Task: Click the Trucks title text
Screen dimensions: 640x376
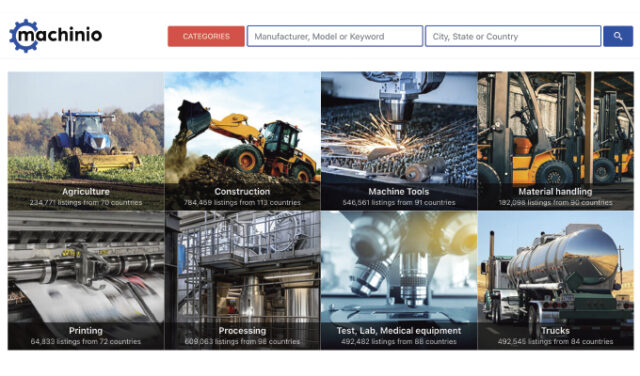Action: point(556,331)
